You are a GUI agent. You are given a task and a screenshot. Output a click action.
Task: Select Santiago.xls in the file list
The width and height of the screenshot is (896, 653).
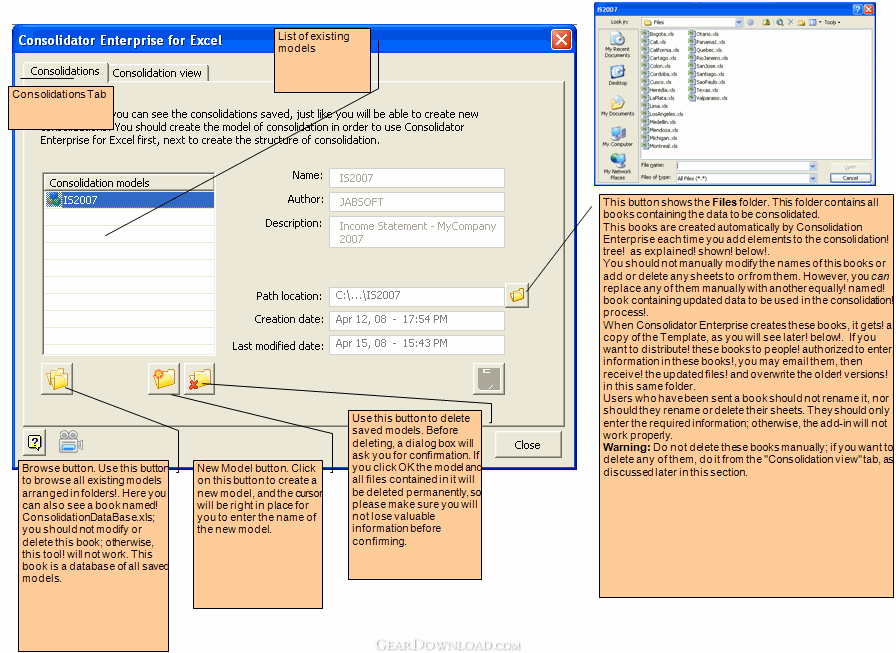[706, 74]
